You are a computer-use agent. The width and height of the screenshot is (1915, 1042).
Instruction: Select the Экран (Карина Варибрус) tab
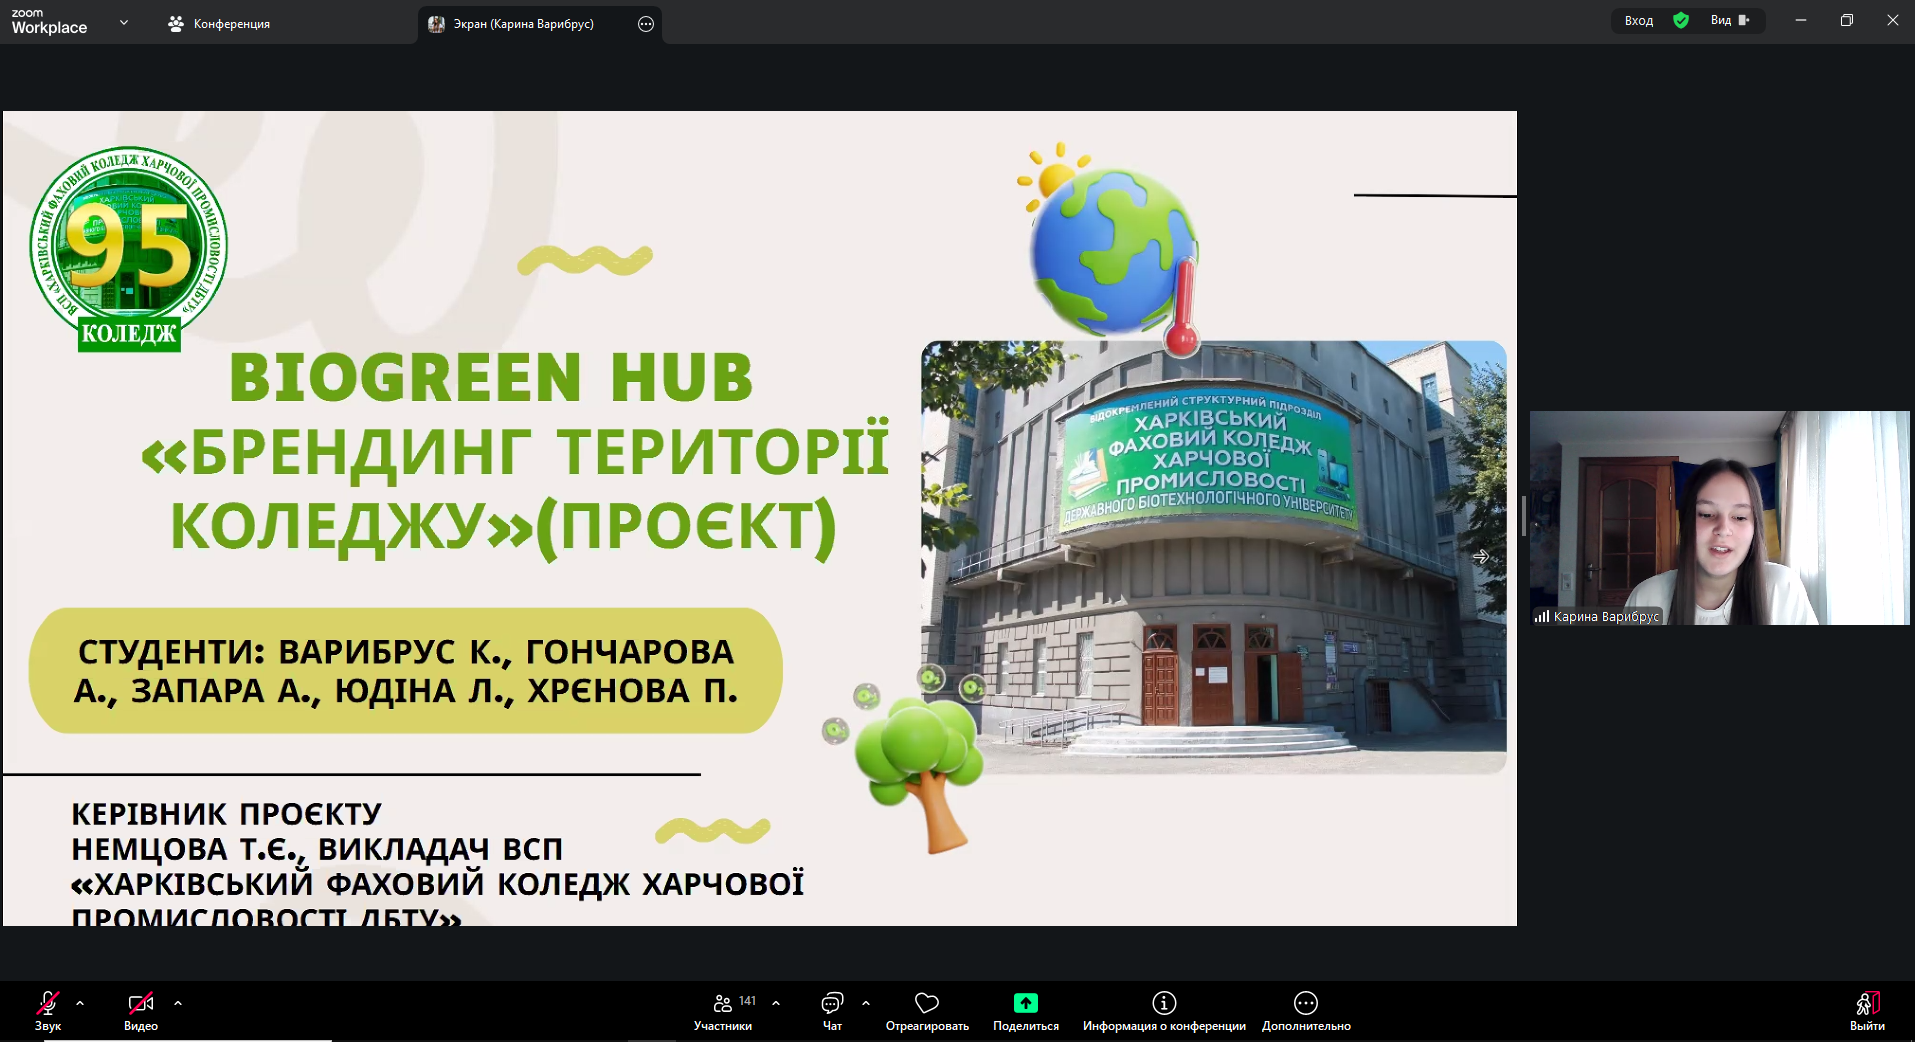[x=522, y=24]
